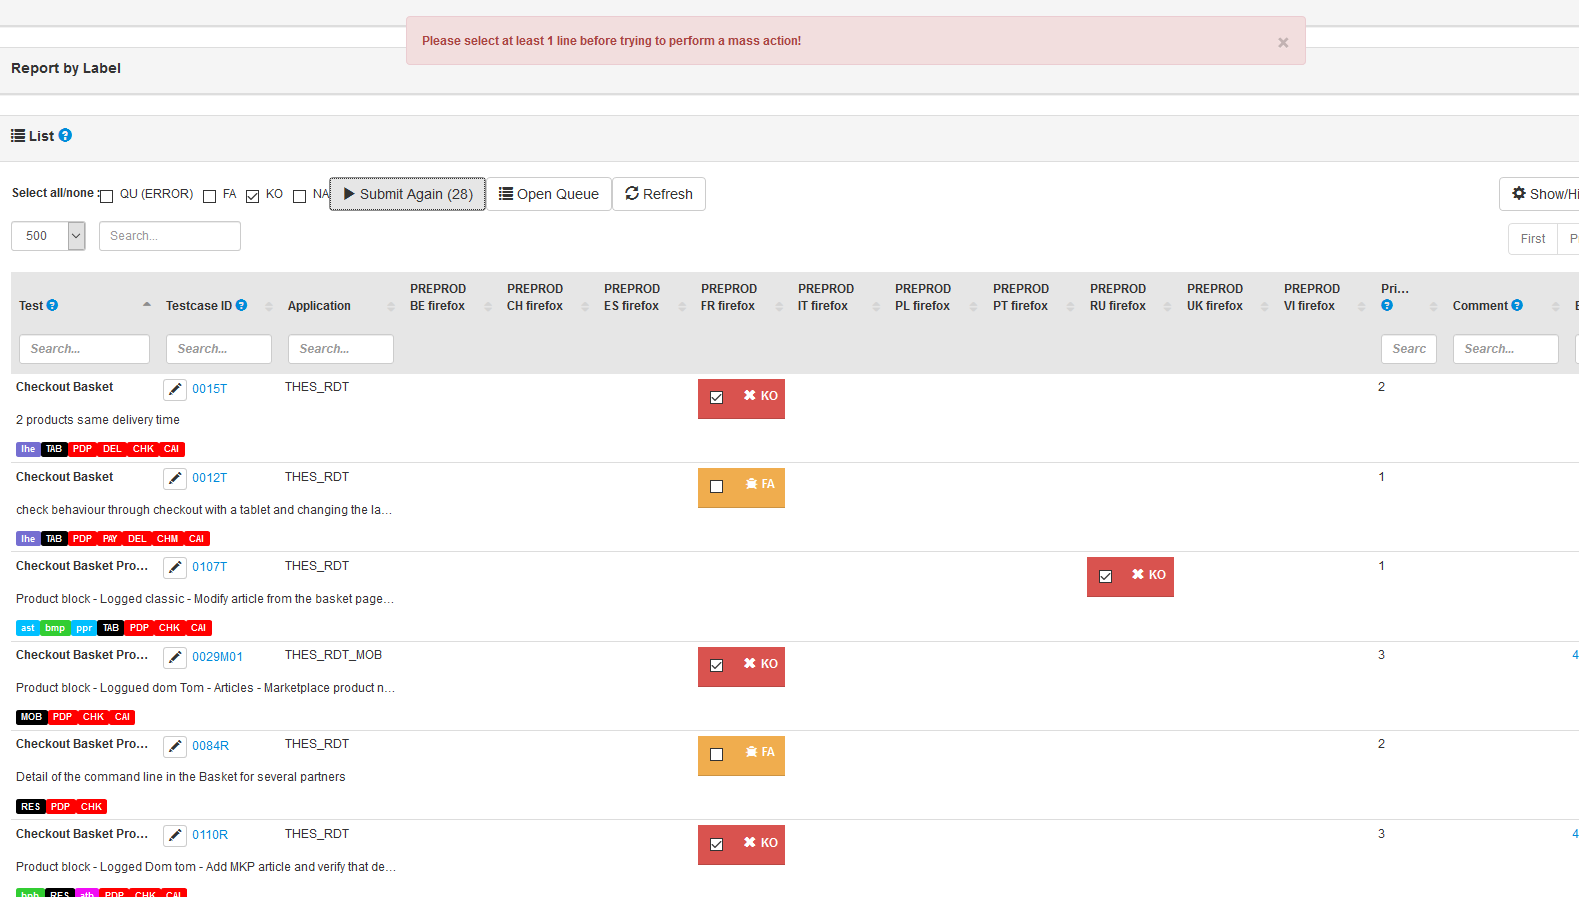Focus the Comment column search filter
The image size is (1579, 897).
coord(1505,349)
